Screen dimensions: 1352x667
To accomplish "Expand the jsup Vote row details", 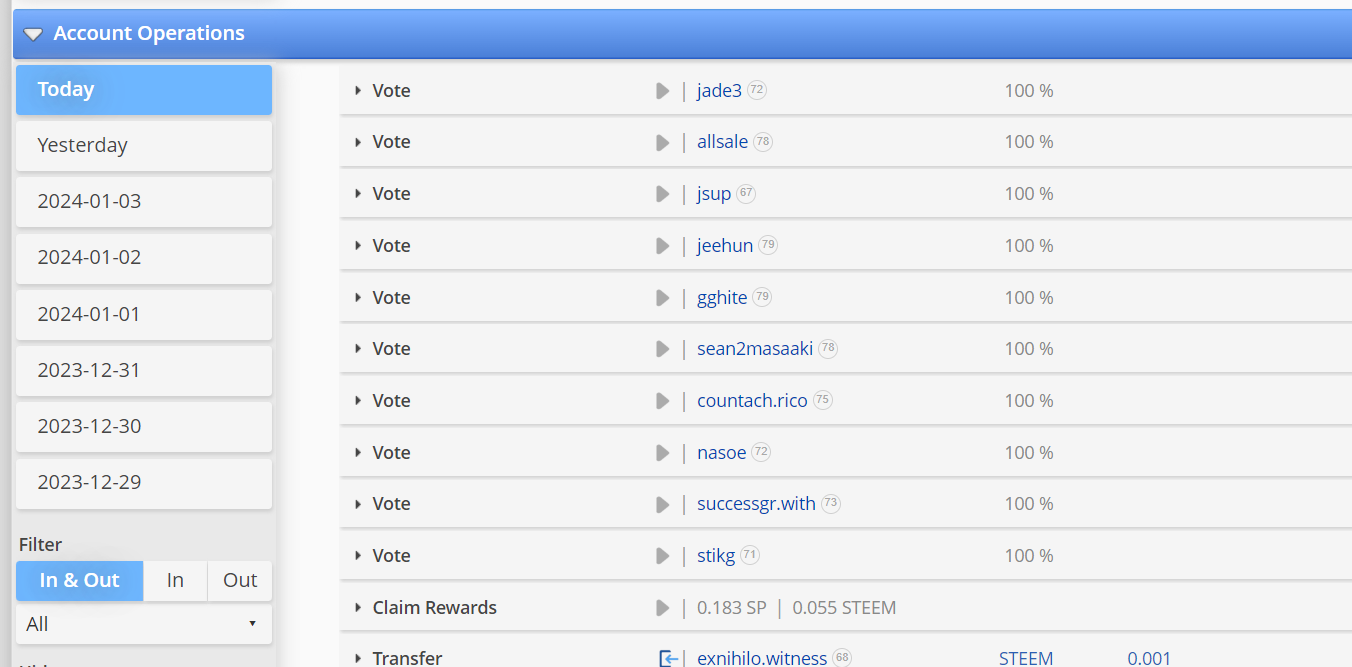I will tap(358, 194).
